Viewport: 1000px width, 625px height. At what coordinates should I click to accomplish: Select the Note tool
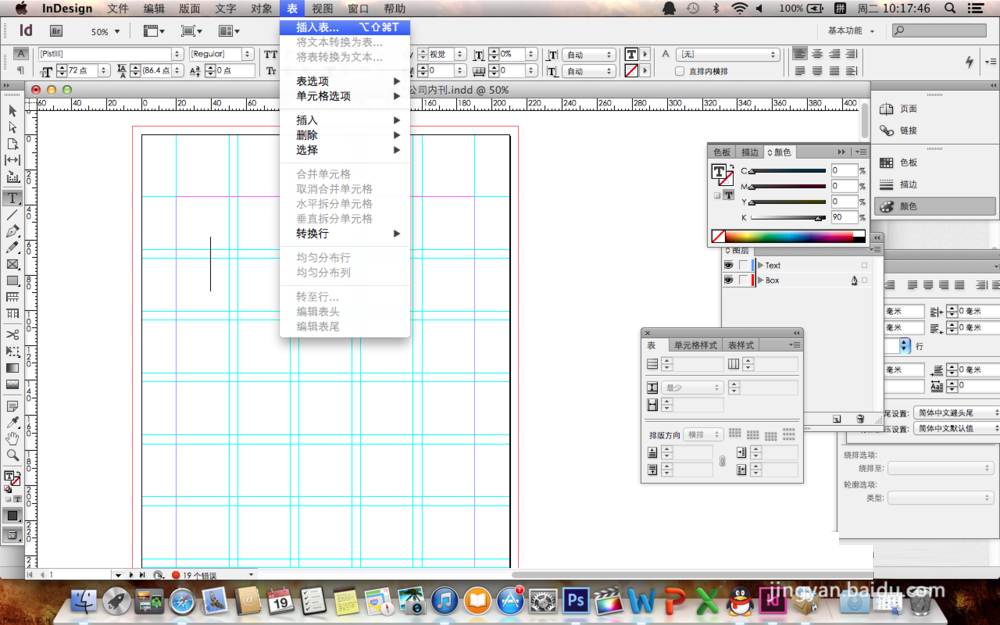point(12,406)
